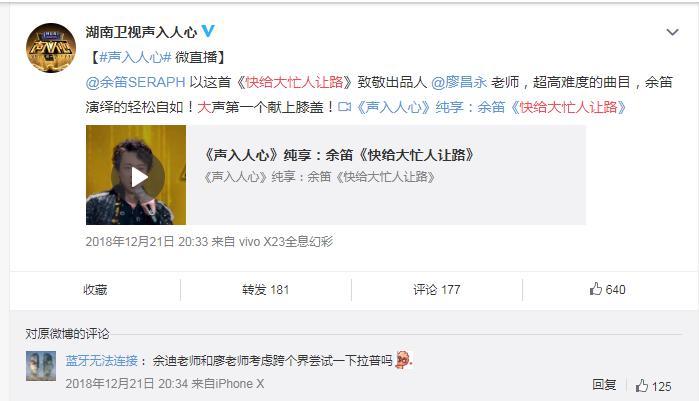The height and width of the screenshot is (401, 699).
Task: Click commenter 蓝牙无法连接 avatar
Action: click(x=41, y=366)
